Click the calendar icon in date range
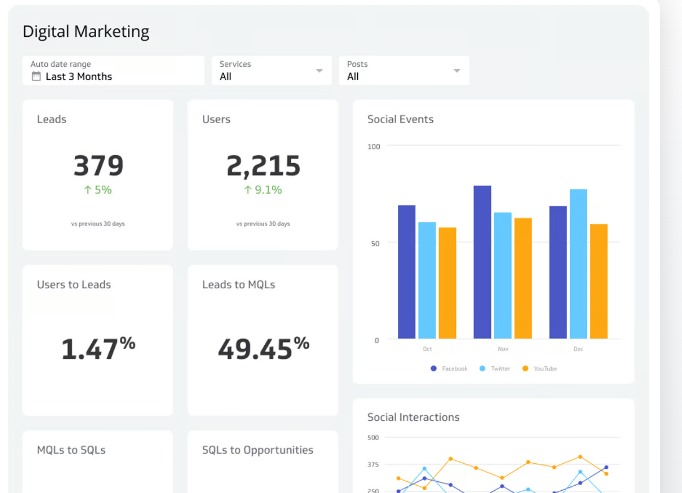 [37, 77]
